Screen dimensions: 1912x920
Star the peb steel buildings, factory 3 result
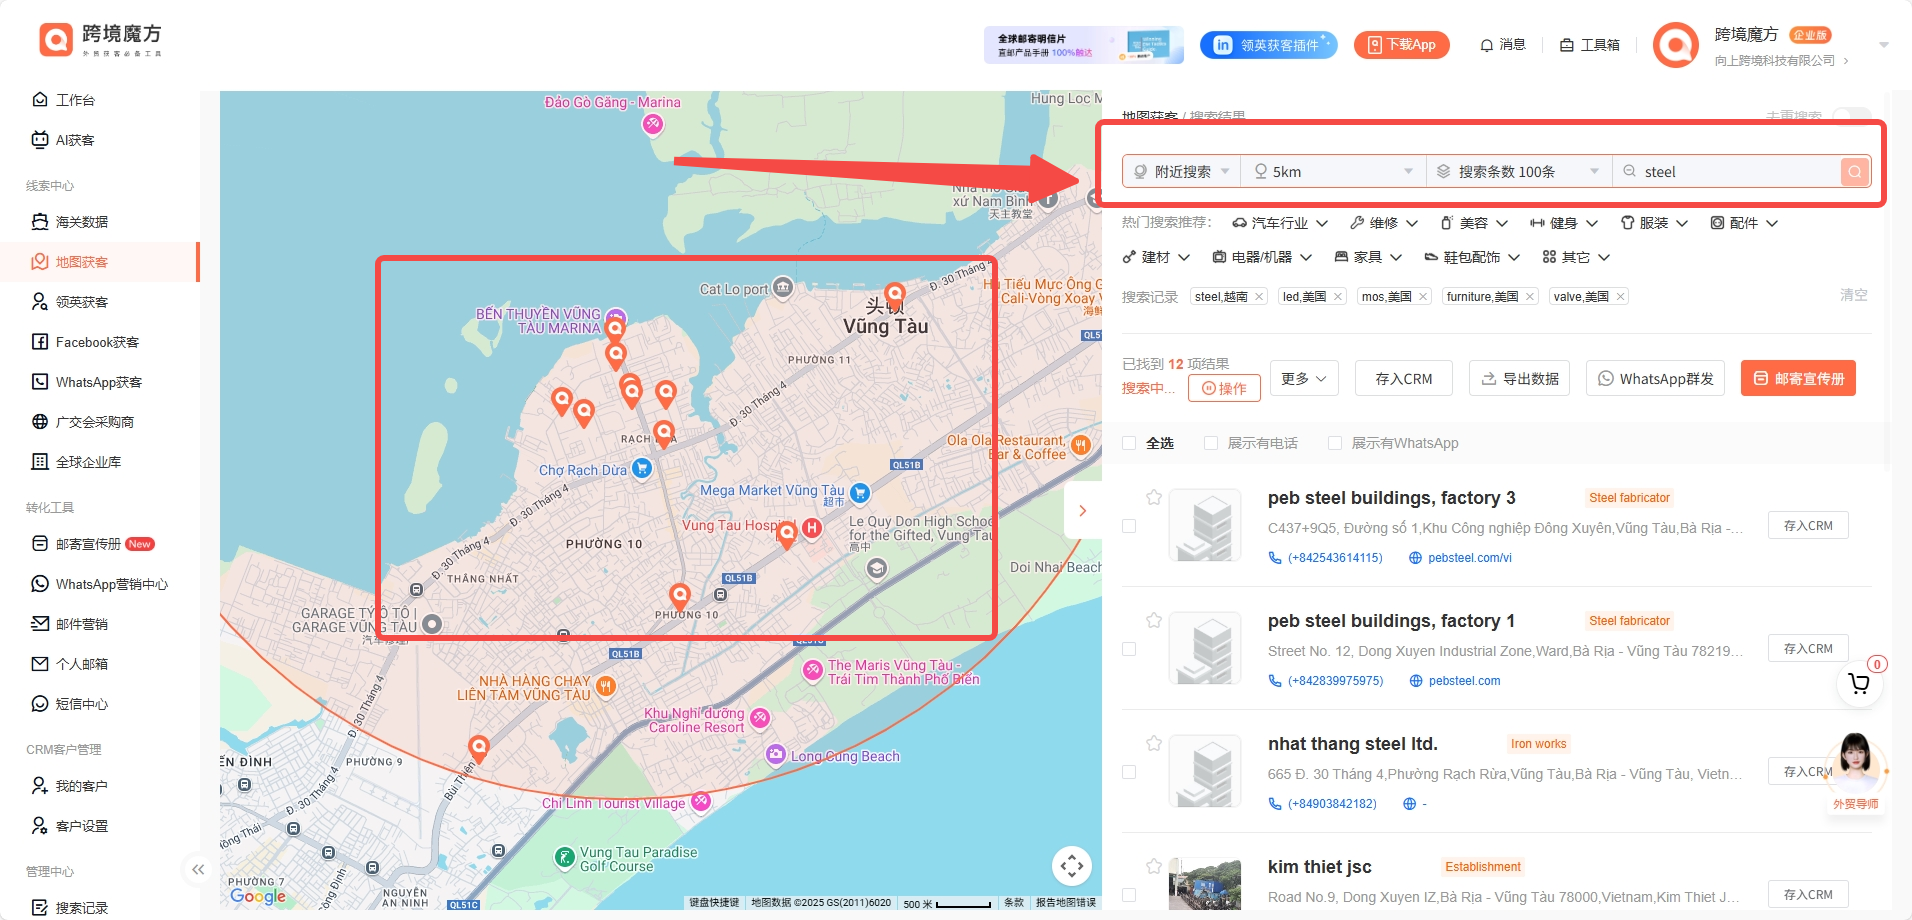click(x=1154, y=497)
